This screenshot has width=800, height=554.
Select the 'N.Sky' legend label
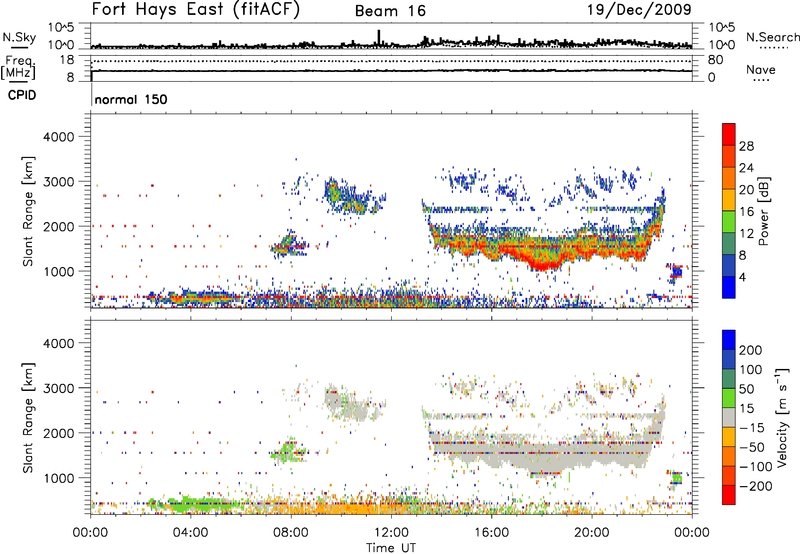(19, 37)
